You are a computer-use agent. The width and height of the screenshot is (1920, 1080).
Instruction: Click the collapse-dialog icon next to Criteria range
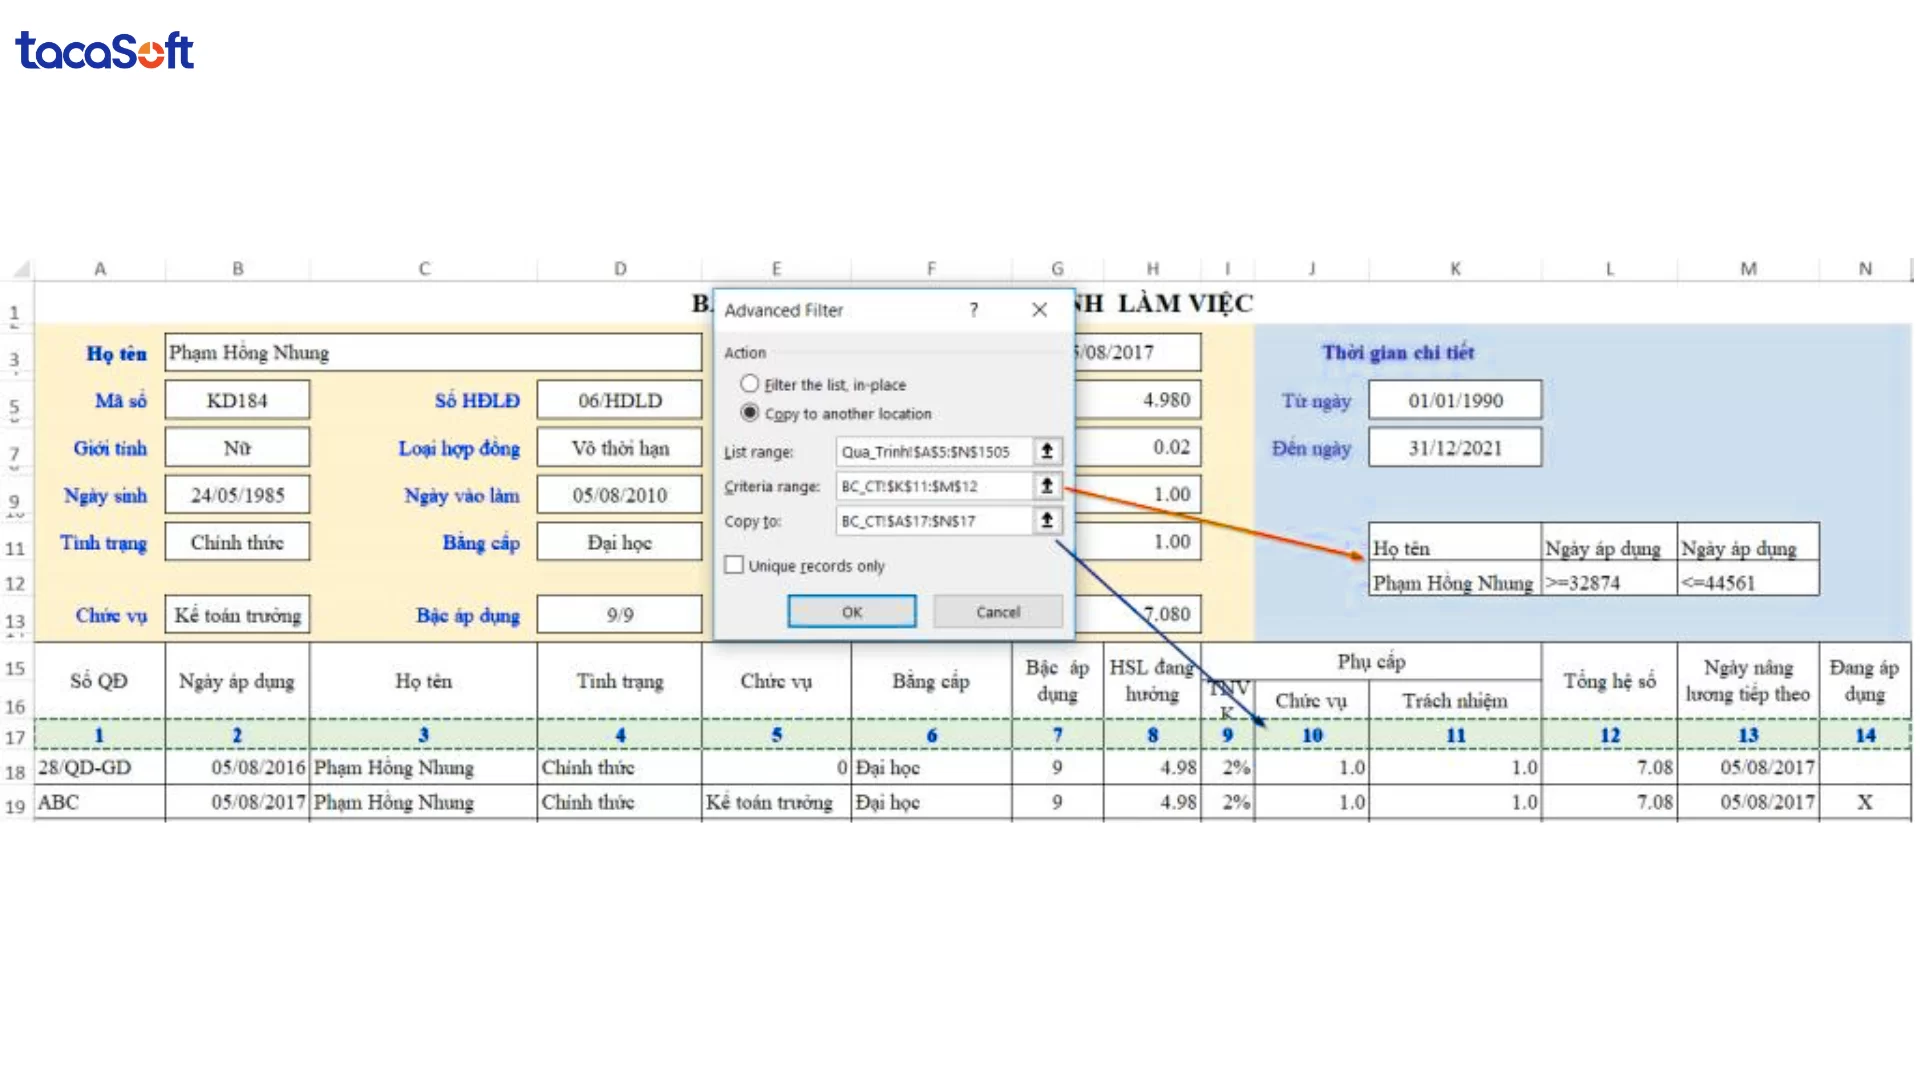[x=1046, y=486]
